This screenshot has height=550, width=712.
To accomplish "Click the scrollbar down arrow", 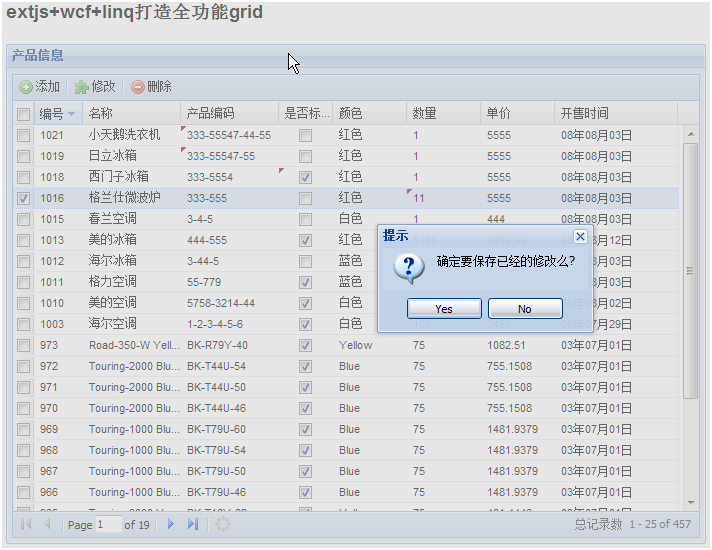I will (690, 501).
